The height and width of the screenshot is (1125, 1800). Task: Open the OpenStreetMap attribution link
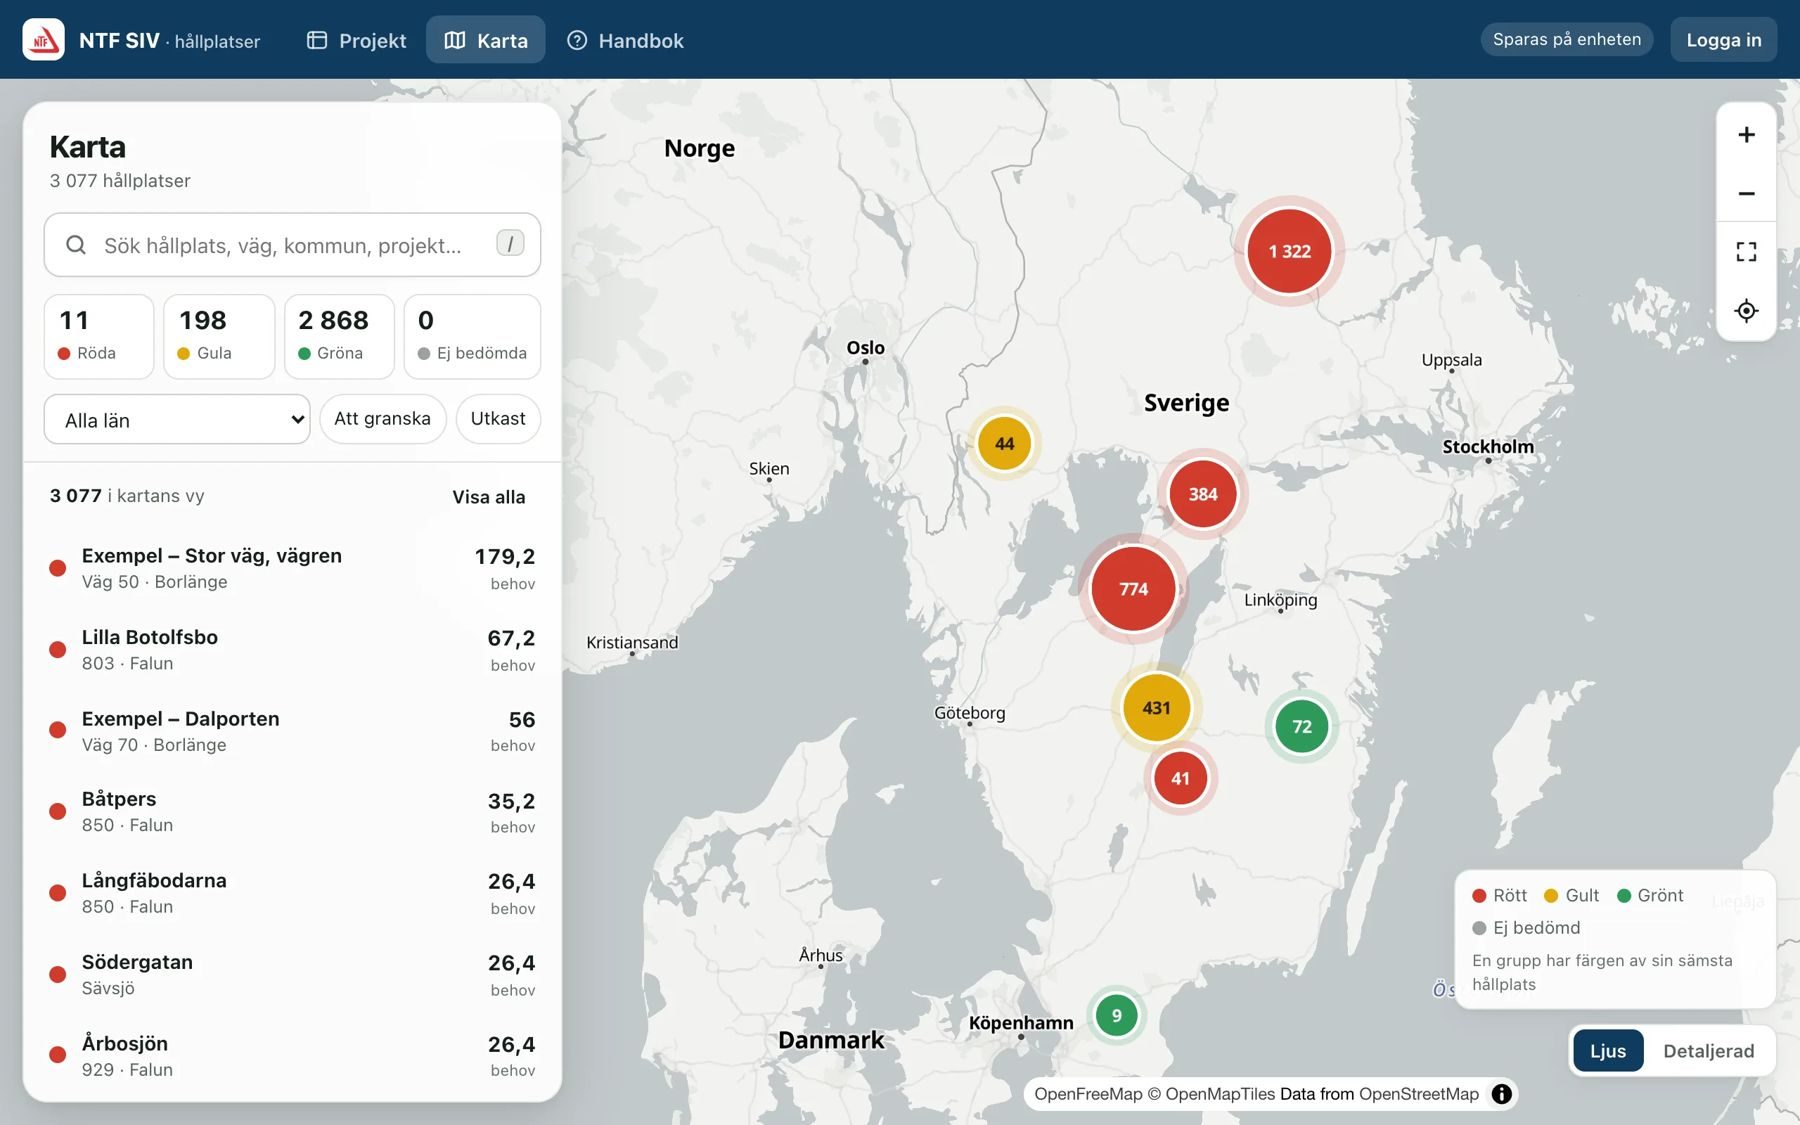[x=1418, y=1094]
